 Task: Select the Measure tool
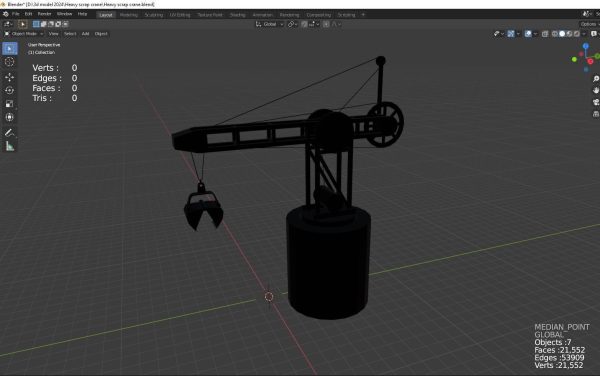click(x=10, y=146)
